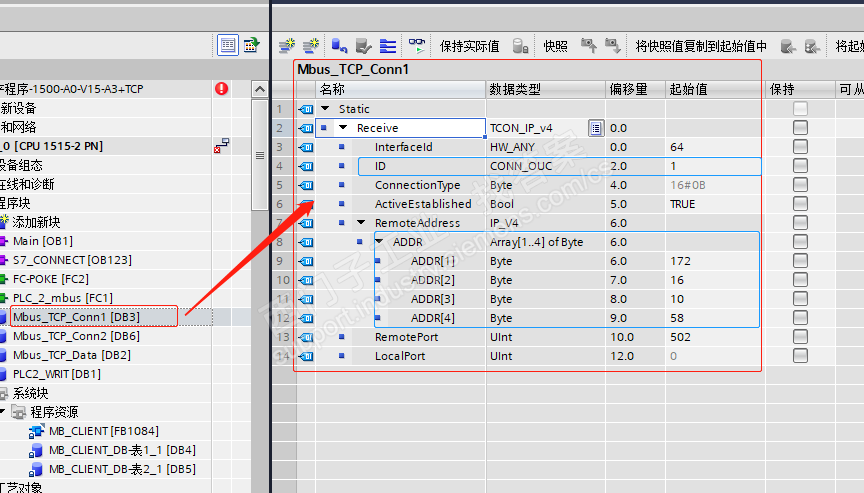Collapse the RemoteAddress structure
The height and width of the screenshot is (493, 864).
[361, 223]
